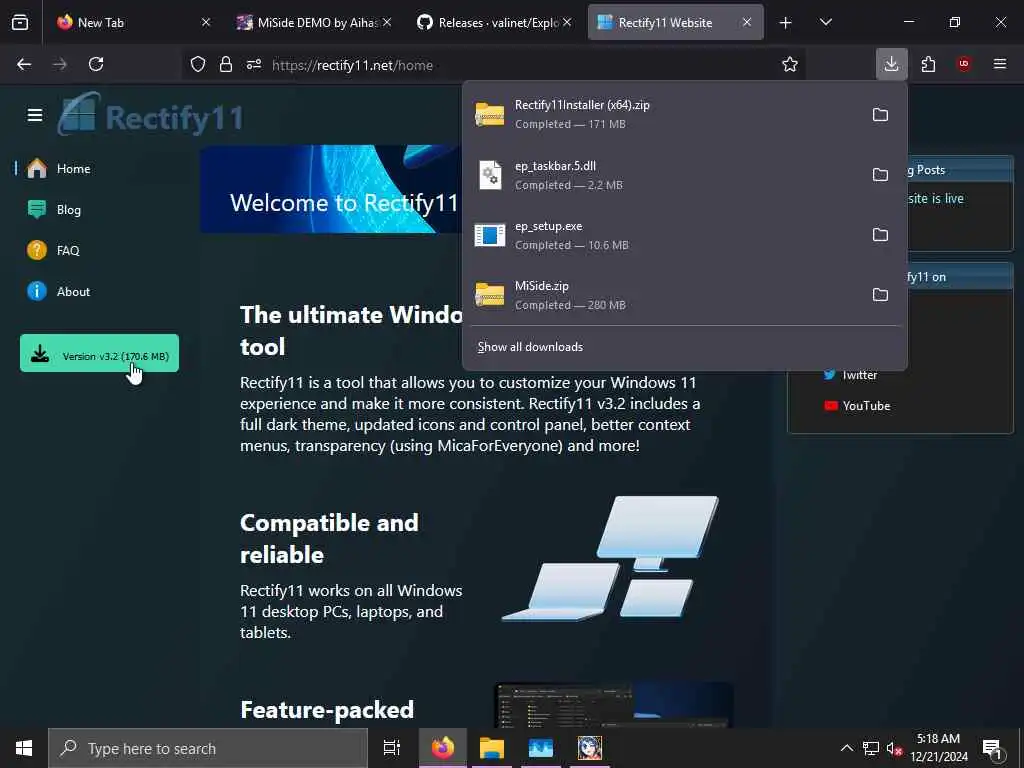Show ep_taskbar.5.dll in folder
Image resolution: width=1024 pixels, height=768 pixels.
880,175
